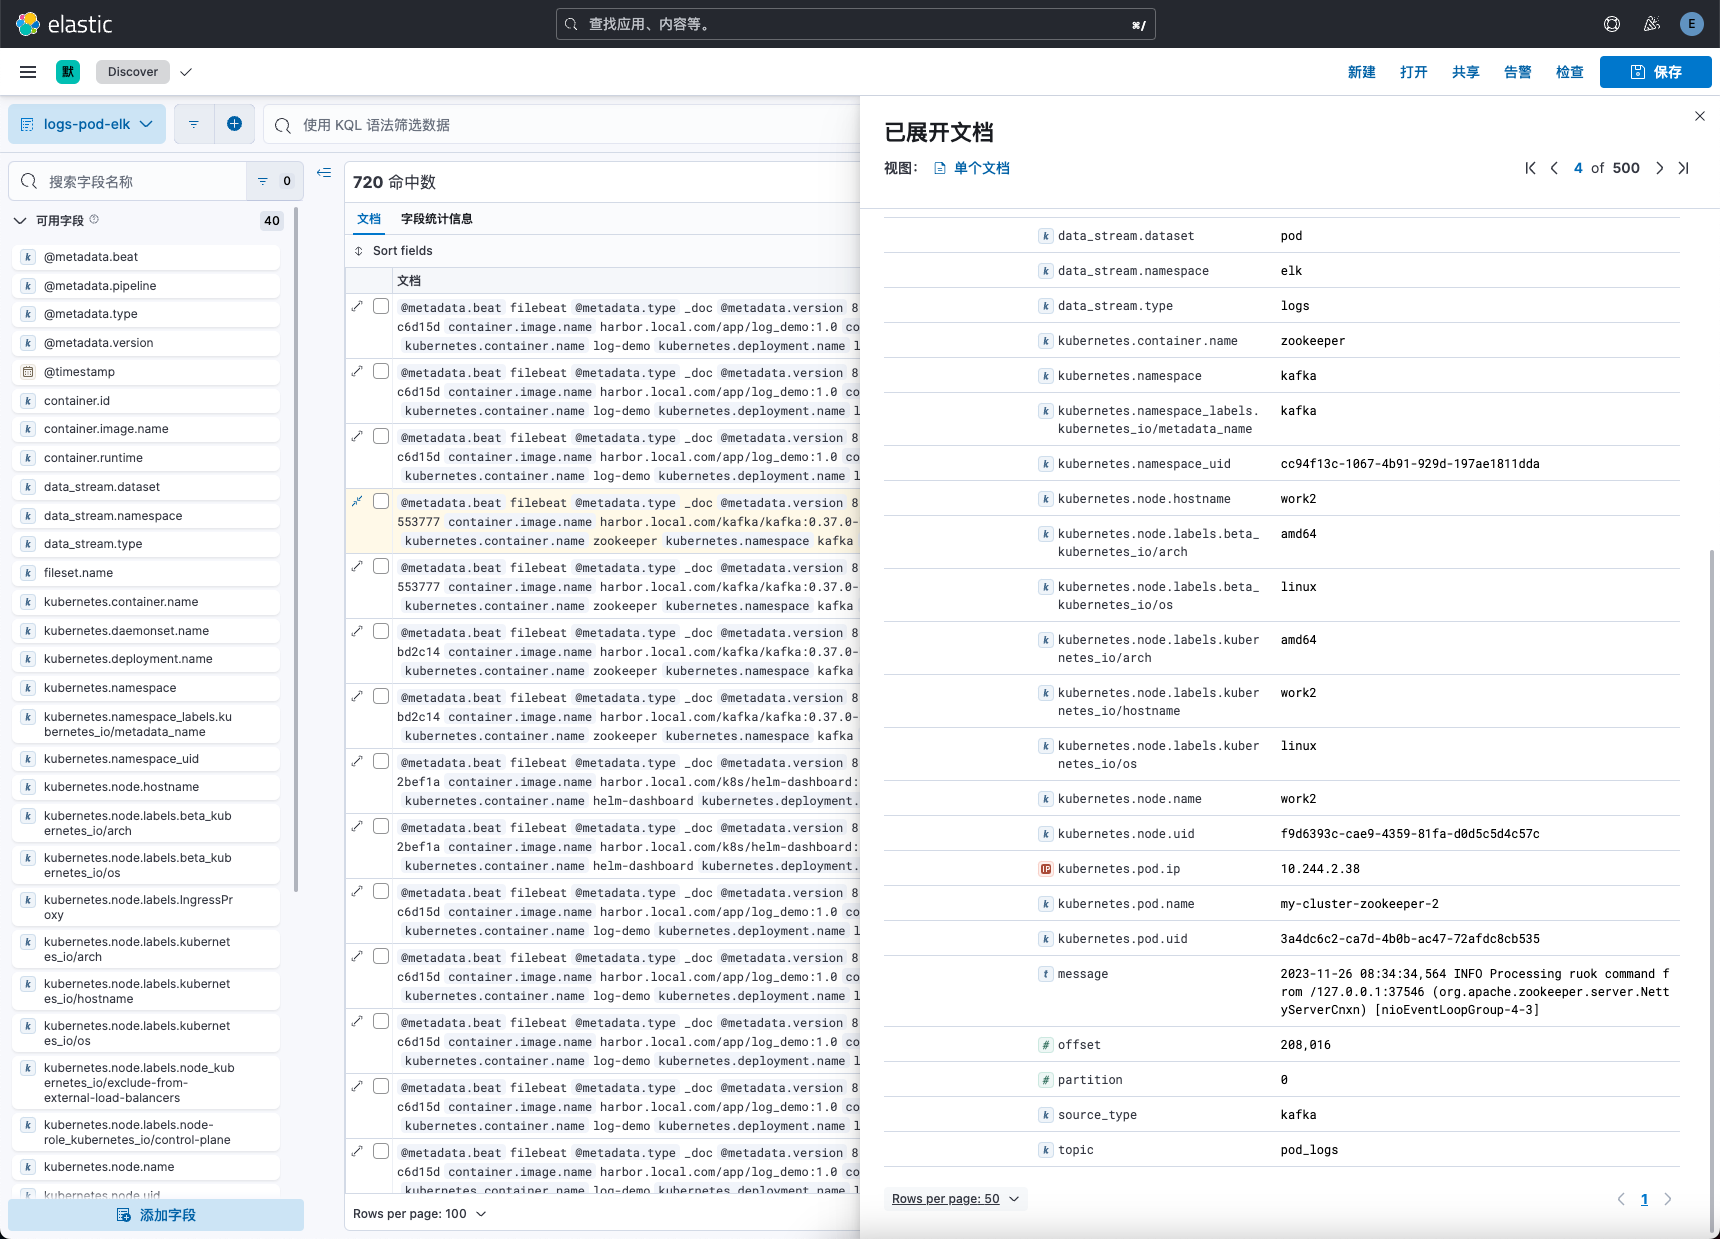Click the 添加字段 button
The image size is (1720, 1239).
[156, 1215]
